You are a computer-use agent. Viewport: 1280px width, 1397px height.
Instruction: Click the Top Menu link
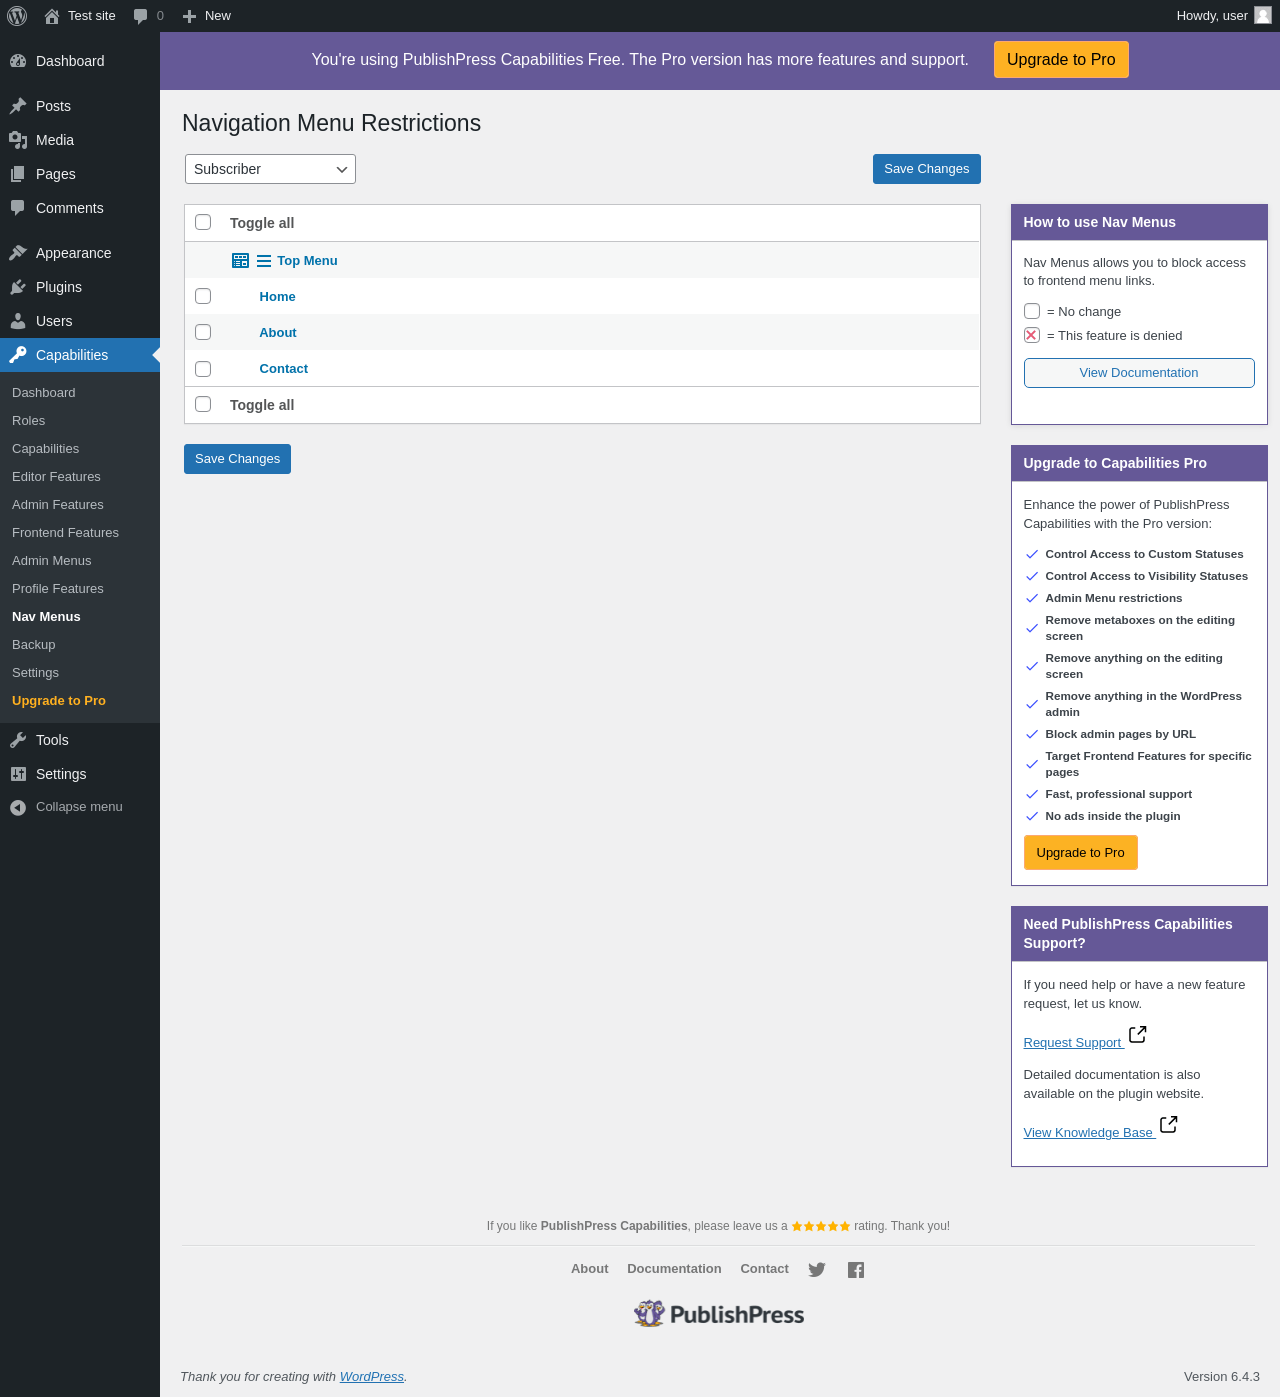click(x=307, y=261)
